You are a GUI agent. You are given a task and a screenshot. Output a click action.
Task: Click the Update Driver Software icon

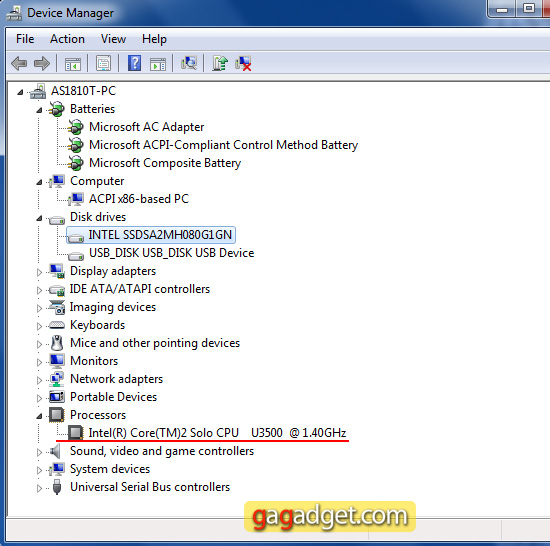click(x=220, y=63)
